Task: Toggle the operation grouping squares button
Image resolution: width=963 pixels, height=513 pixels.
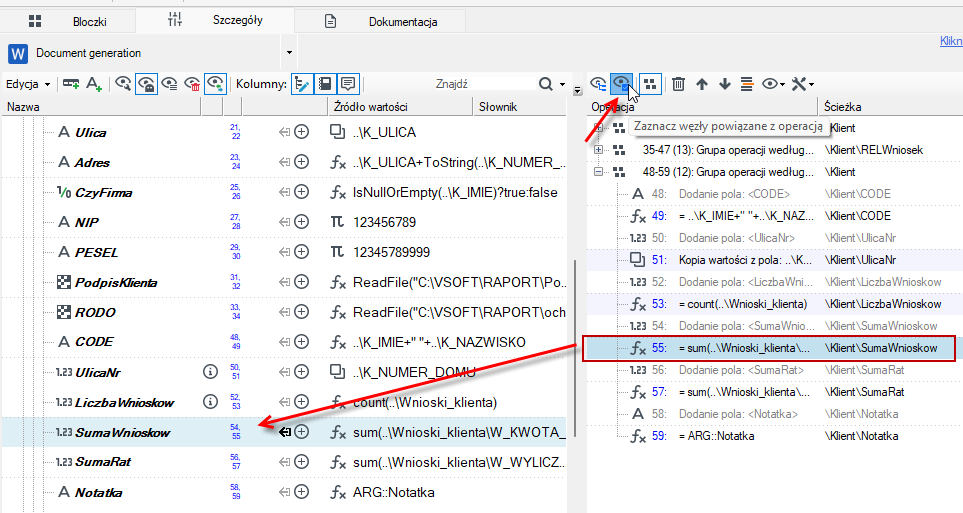Action: pyautogui.click(x=650, y=84)
